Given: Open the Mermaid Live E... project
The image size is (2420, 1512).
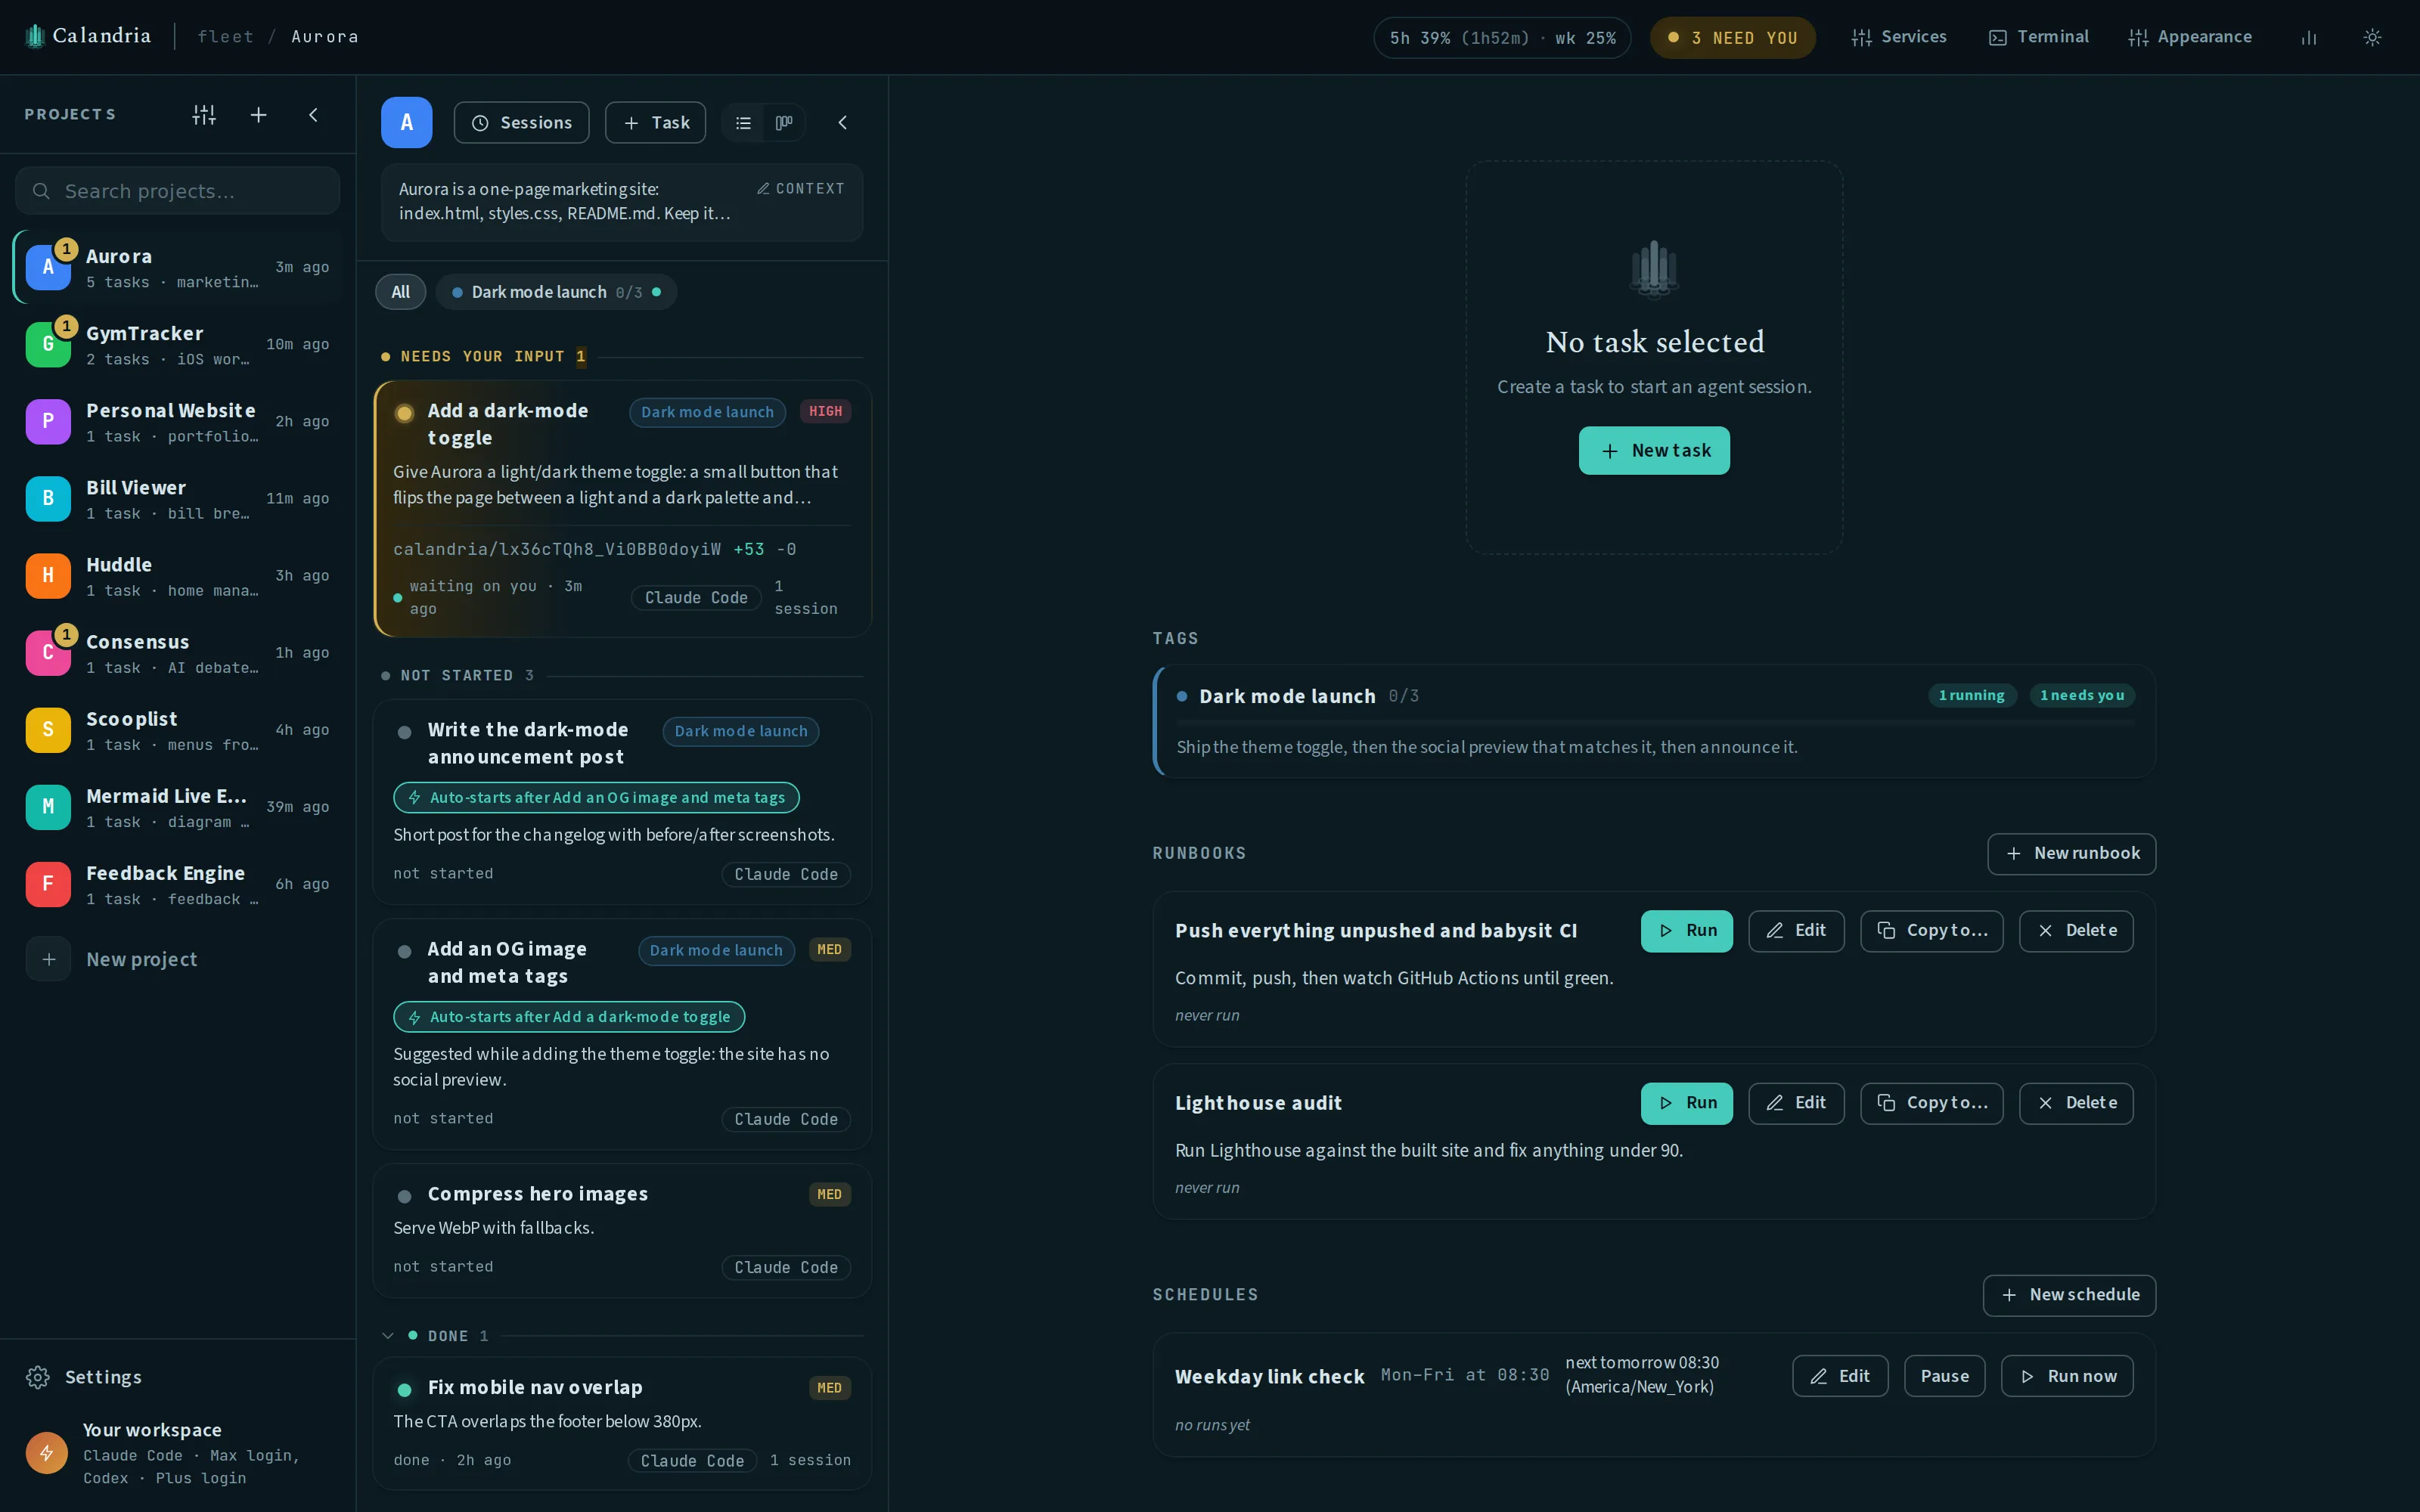Looking at the screenshot, I should (x=178, y=808).
